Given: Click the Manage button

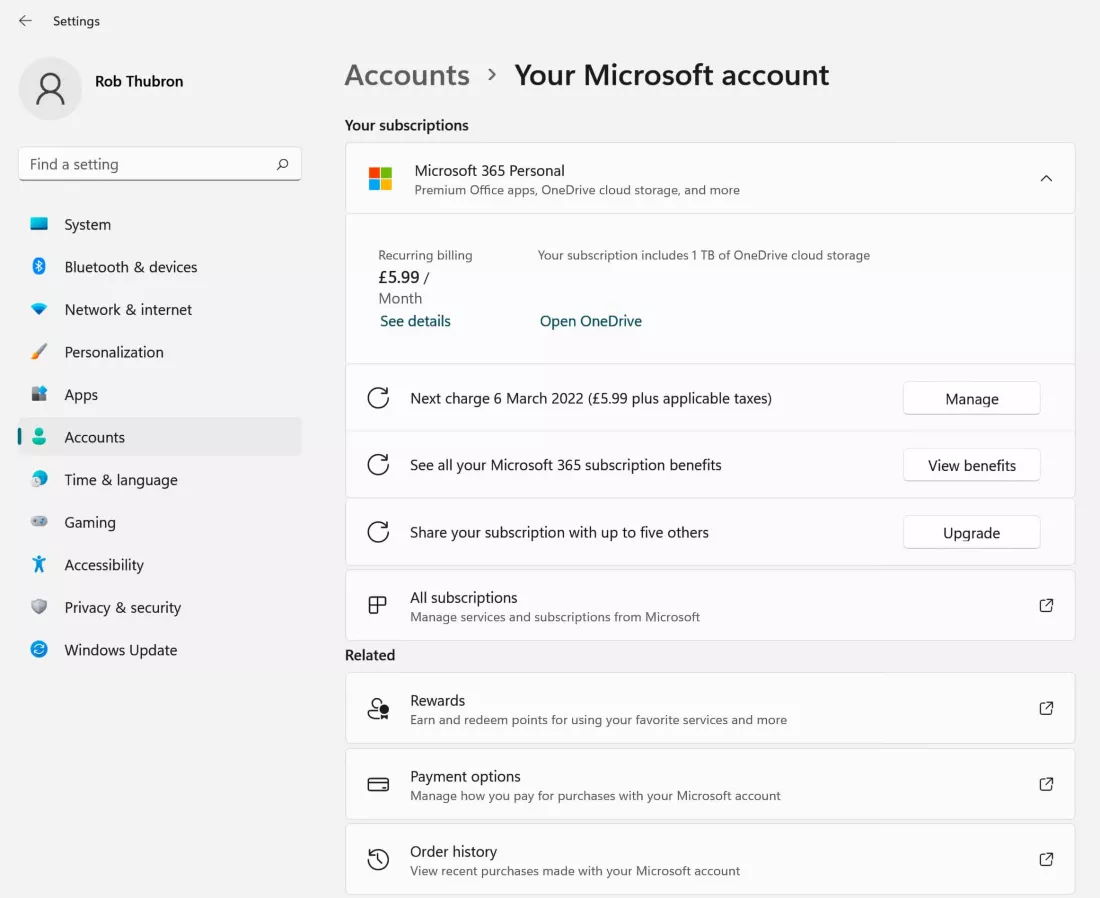Looking at the screenshot, I should click(971, 399).
